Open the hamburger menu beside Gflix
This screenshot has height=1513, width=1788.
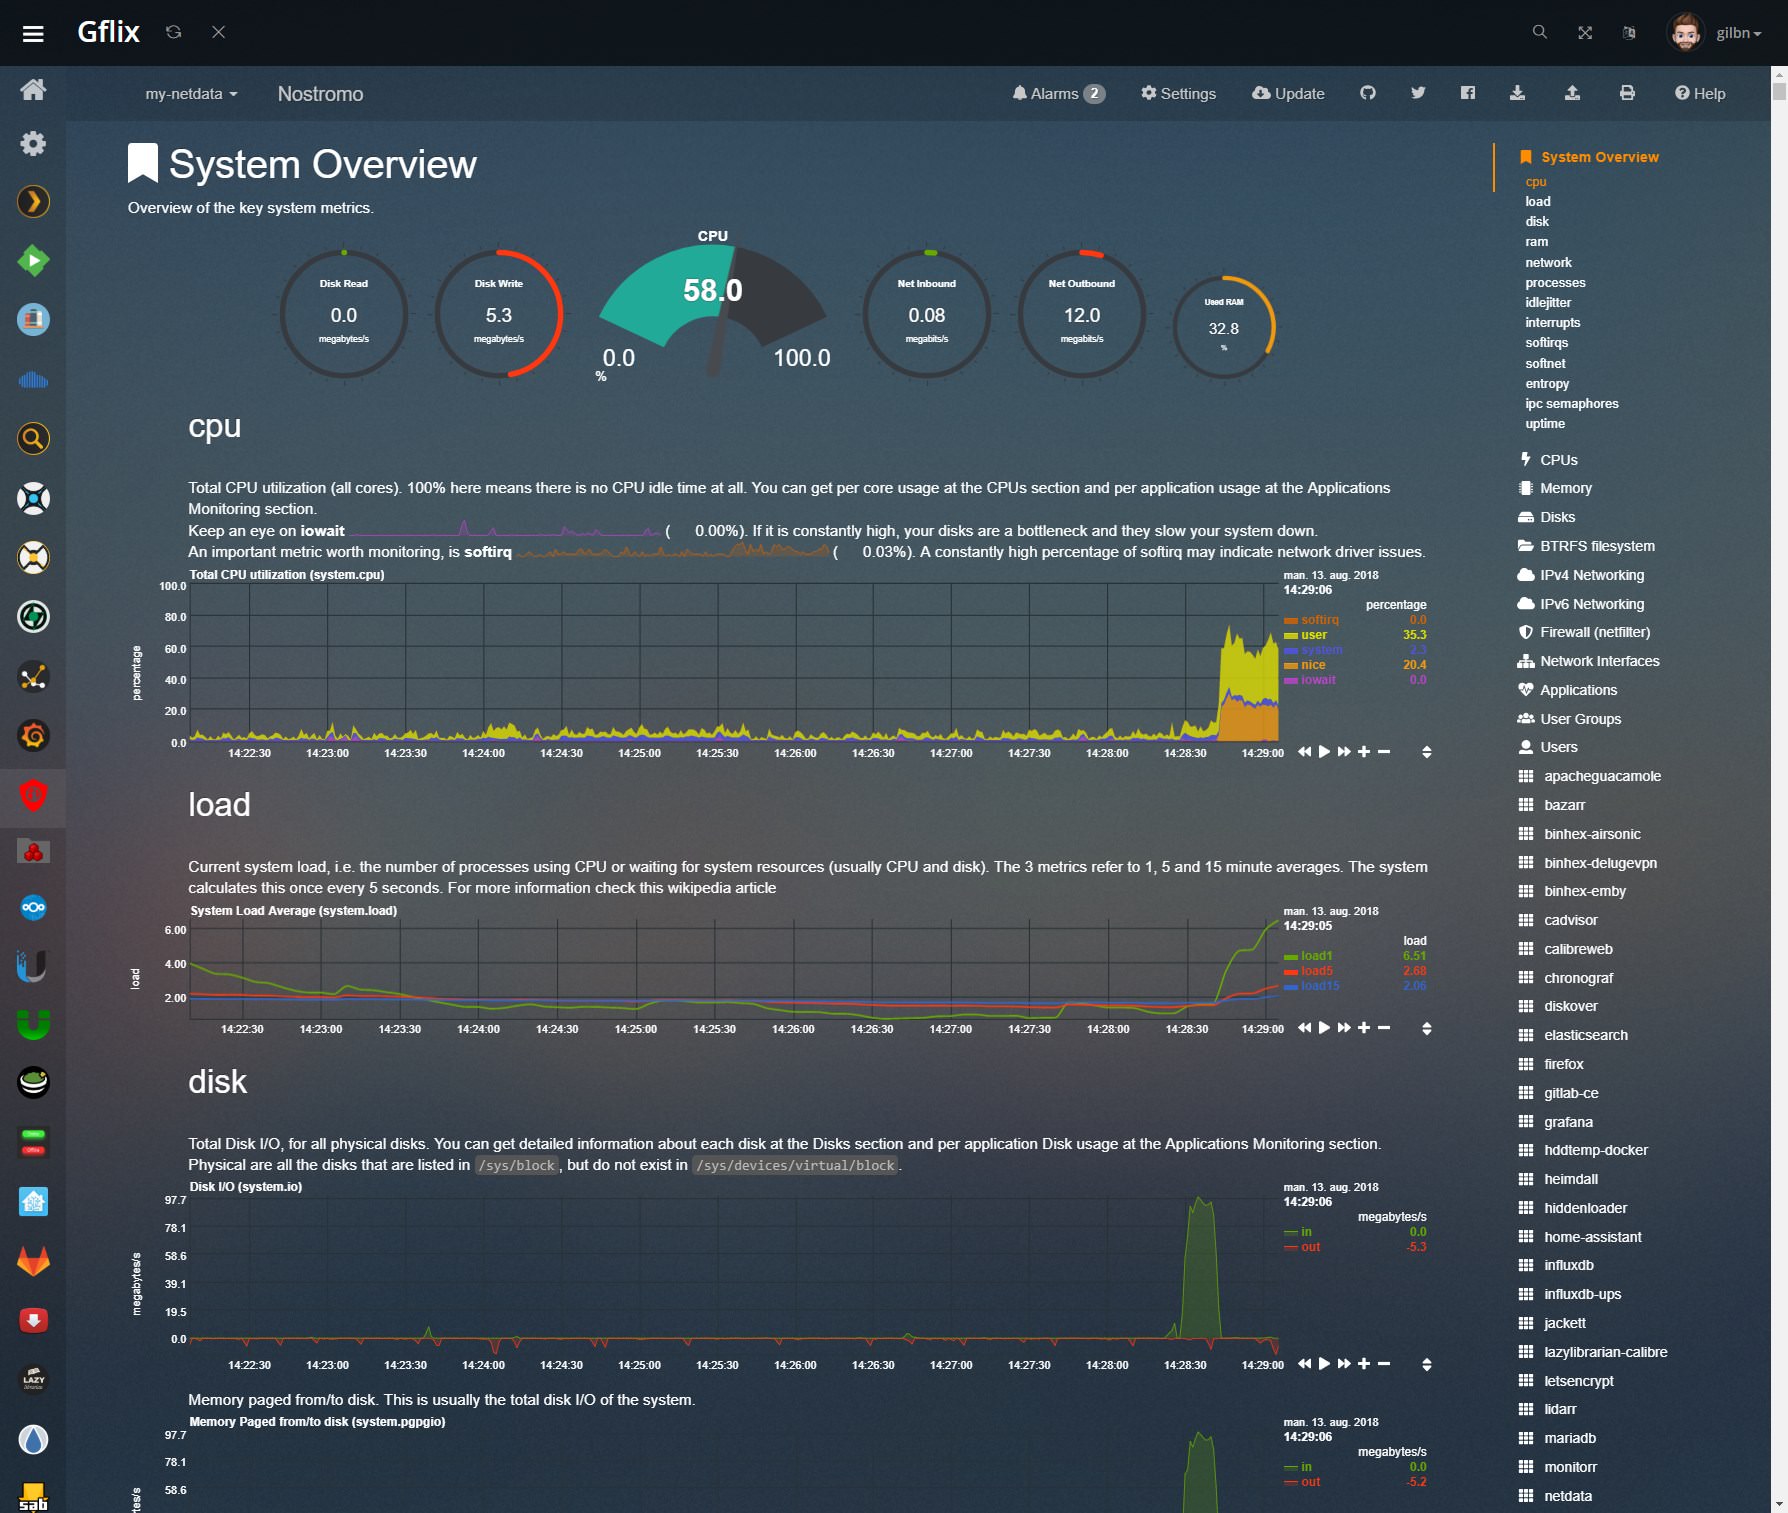click(33, 34)
